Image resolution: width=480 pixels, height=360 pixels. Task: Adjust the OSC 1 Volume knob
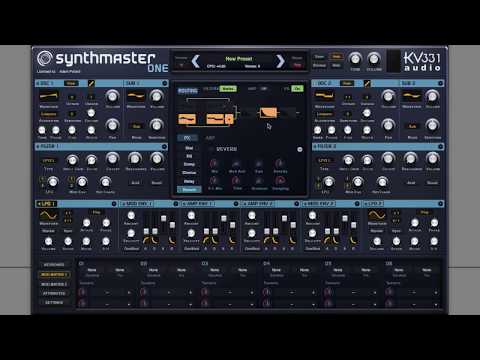coord(112,96)
